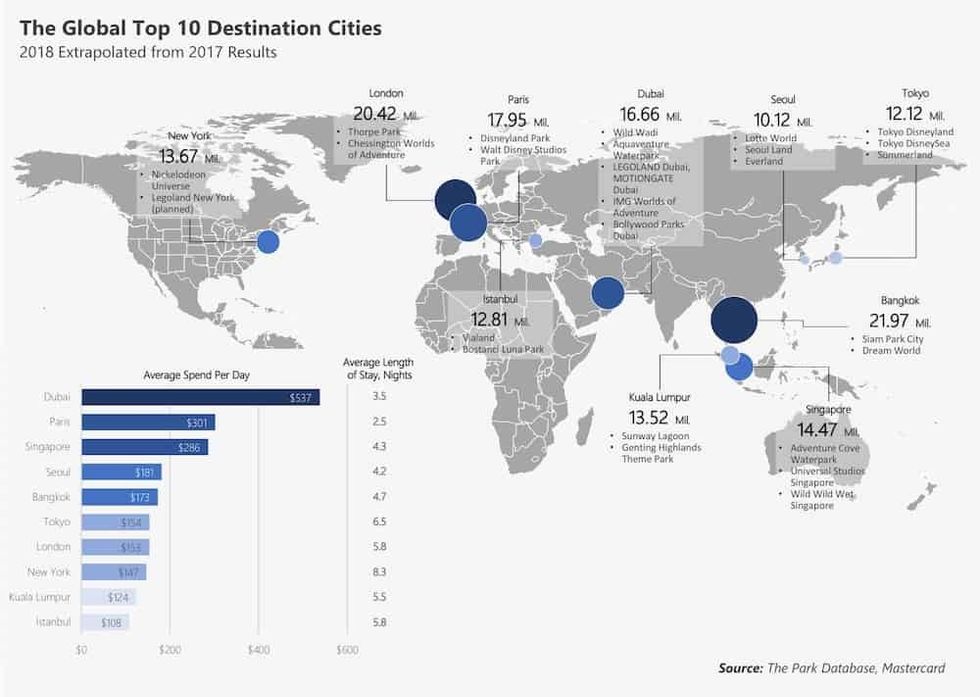Click the Dubai bubble on the Arabian Peninsula
This screenshot has width=980, height=697.
click(607, 293)
